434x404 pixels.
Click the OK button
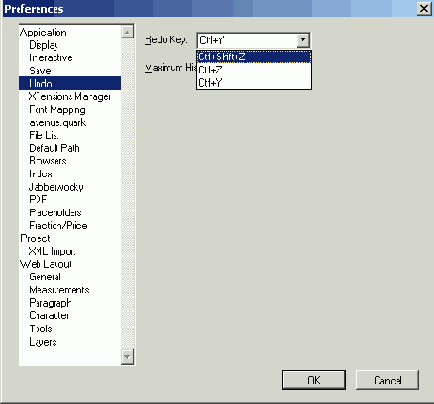point(314,380)
